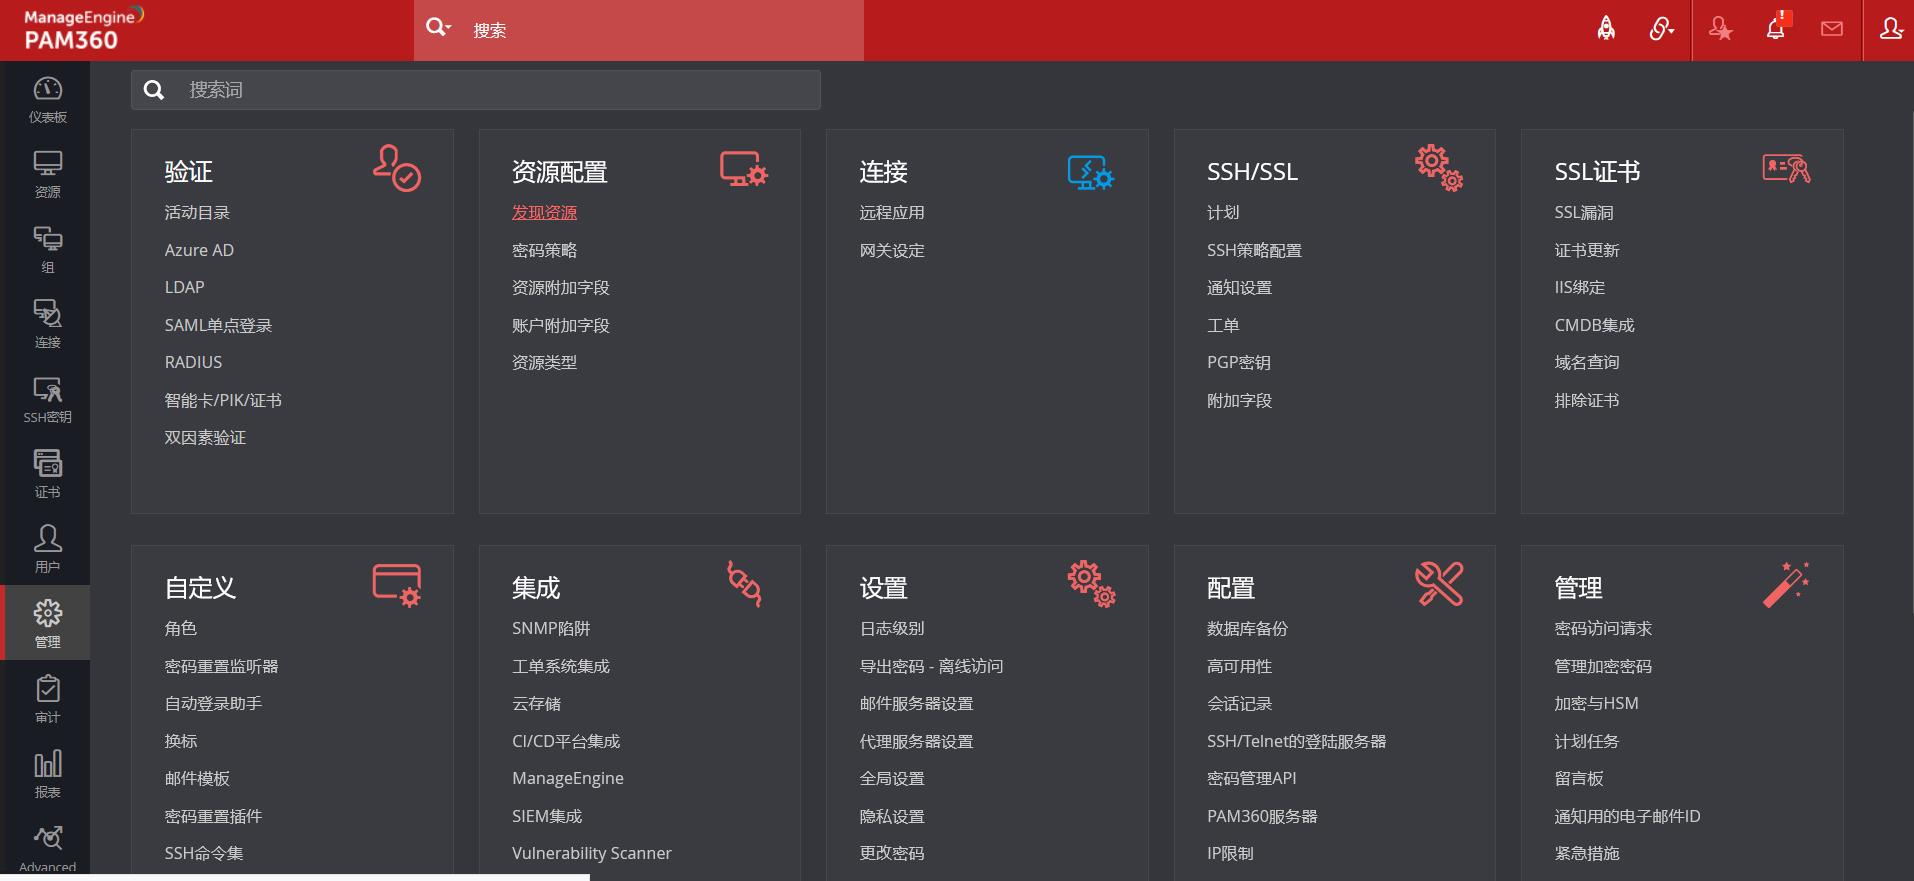Open the key-link dropdown in header
The image size is (1914, 881).
click(1661, 29)
